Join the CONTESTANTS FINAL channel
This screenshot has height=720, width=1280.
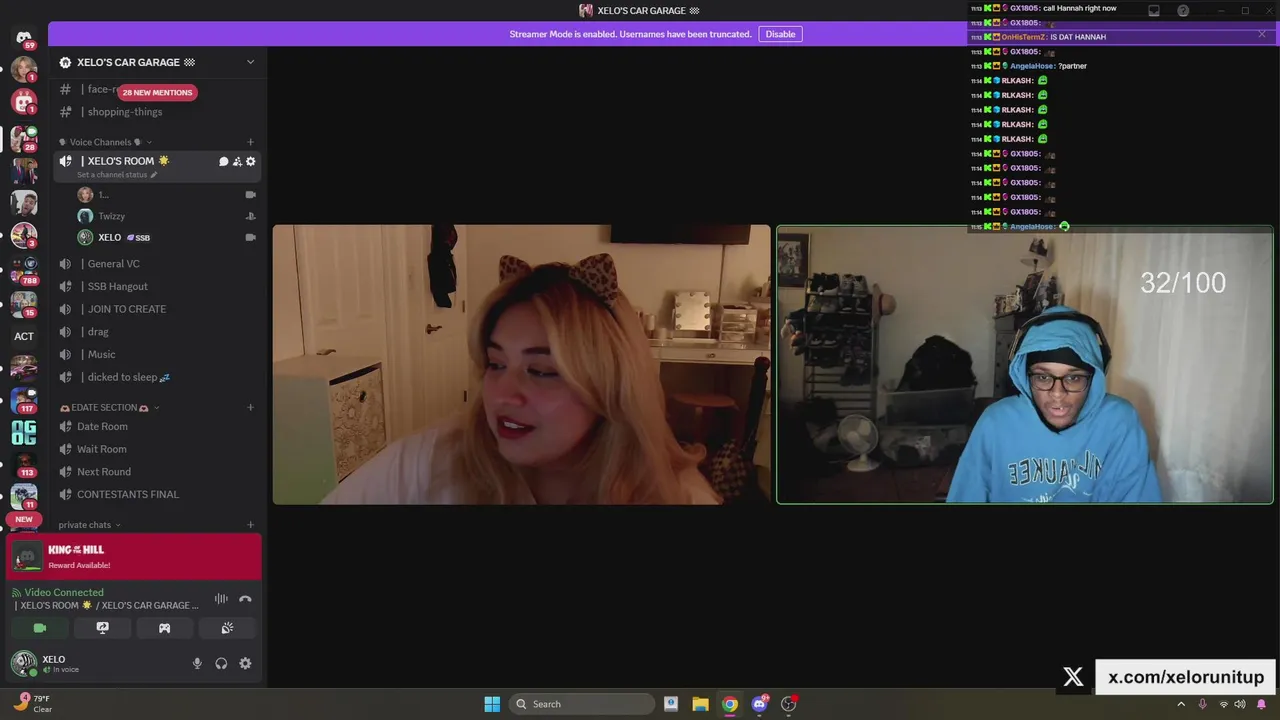pos(157,494)
